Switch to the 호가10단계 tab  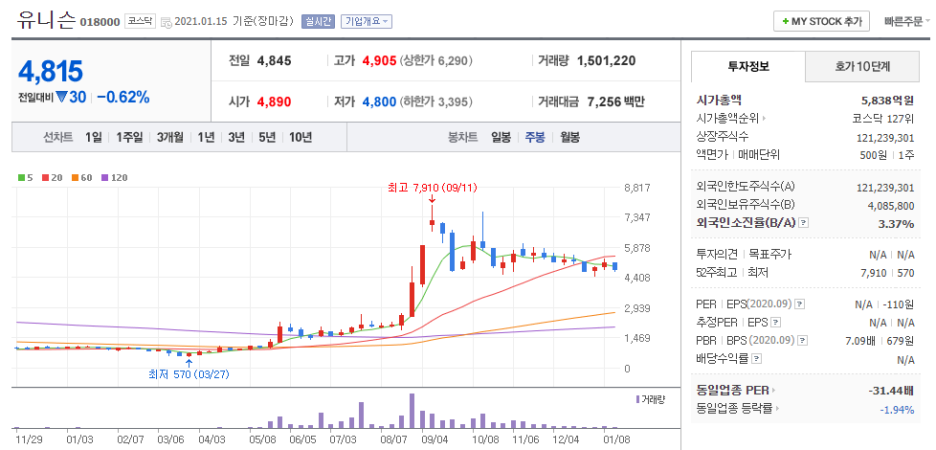(x=862, y=66)
